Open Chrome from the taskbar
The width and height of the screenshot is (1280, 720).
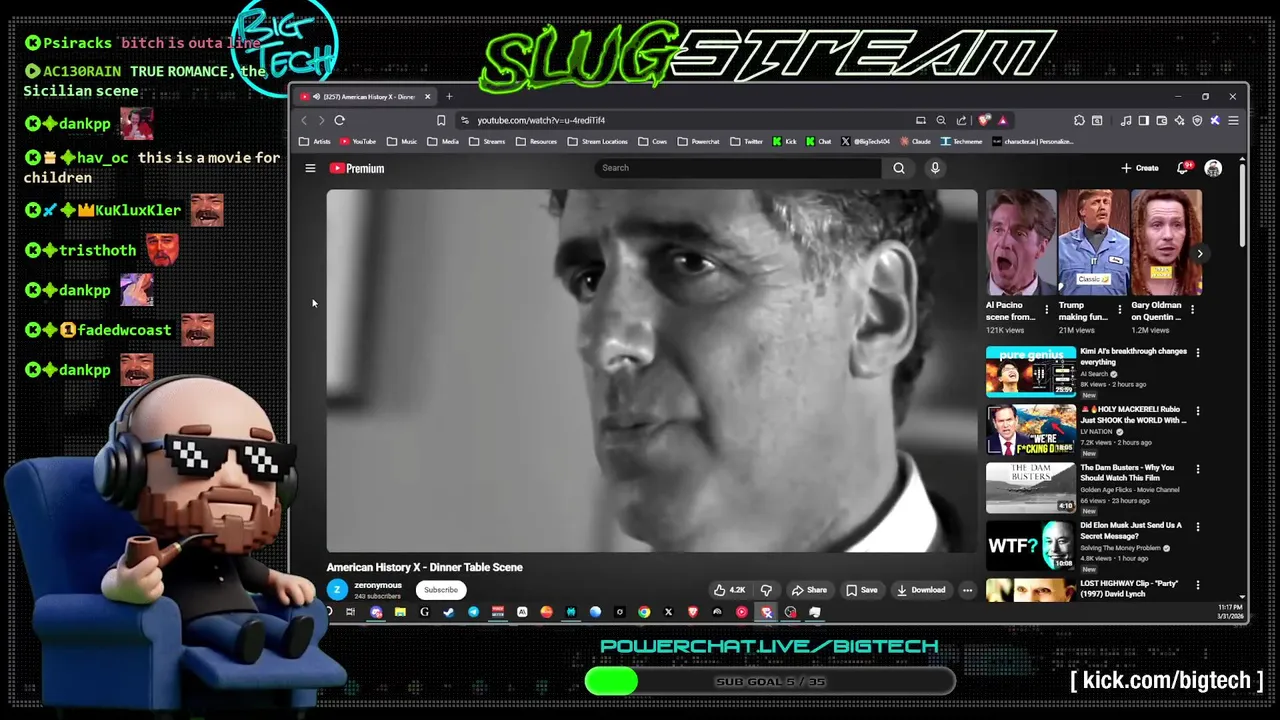click(644, 612)
